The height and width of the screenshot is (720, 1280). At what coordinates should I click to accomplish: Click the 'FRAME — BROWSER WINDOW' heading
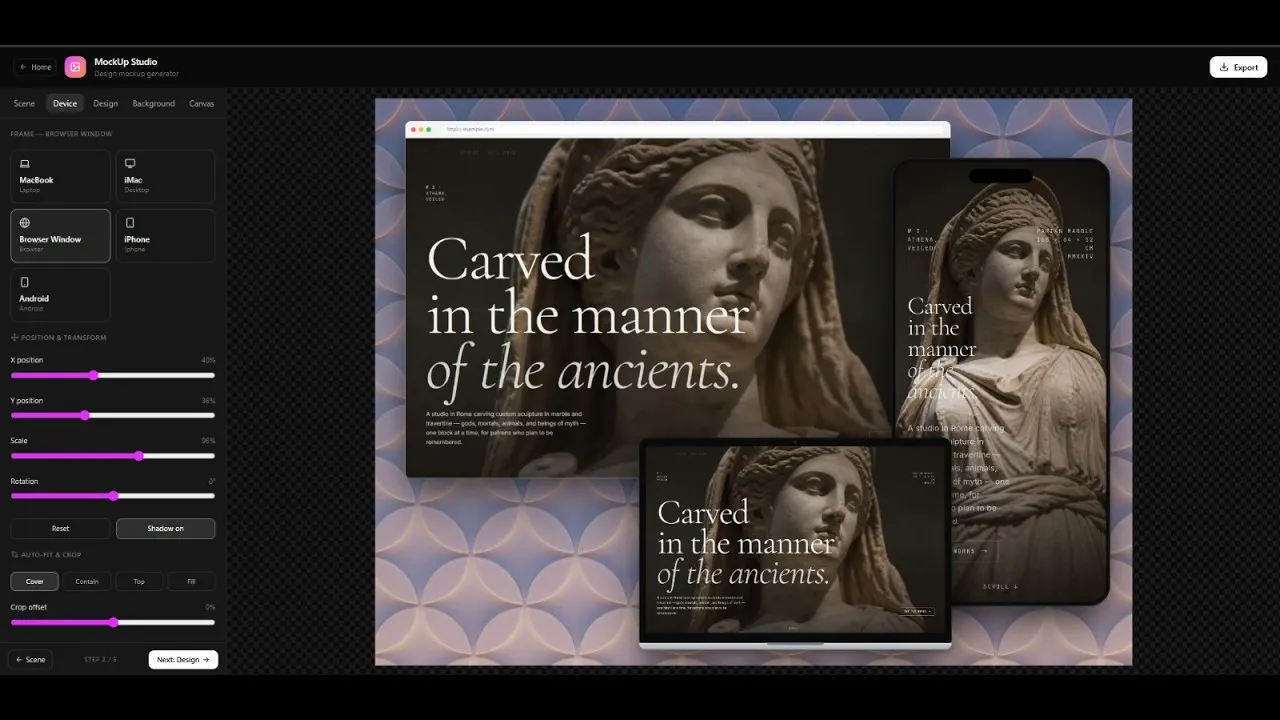(61, 134)
